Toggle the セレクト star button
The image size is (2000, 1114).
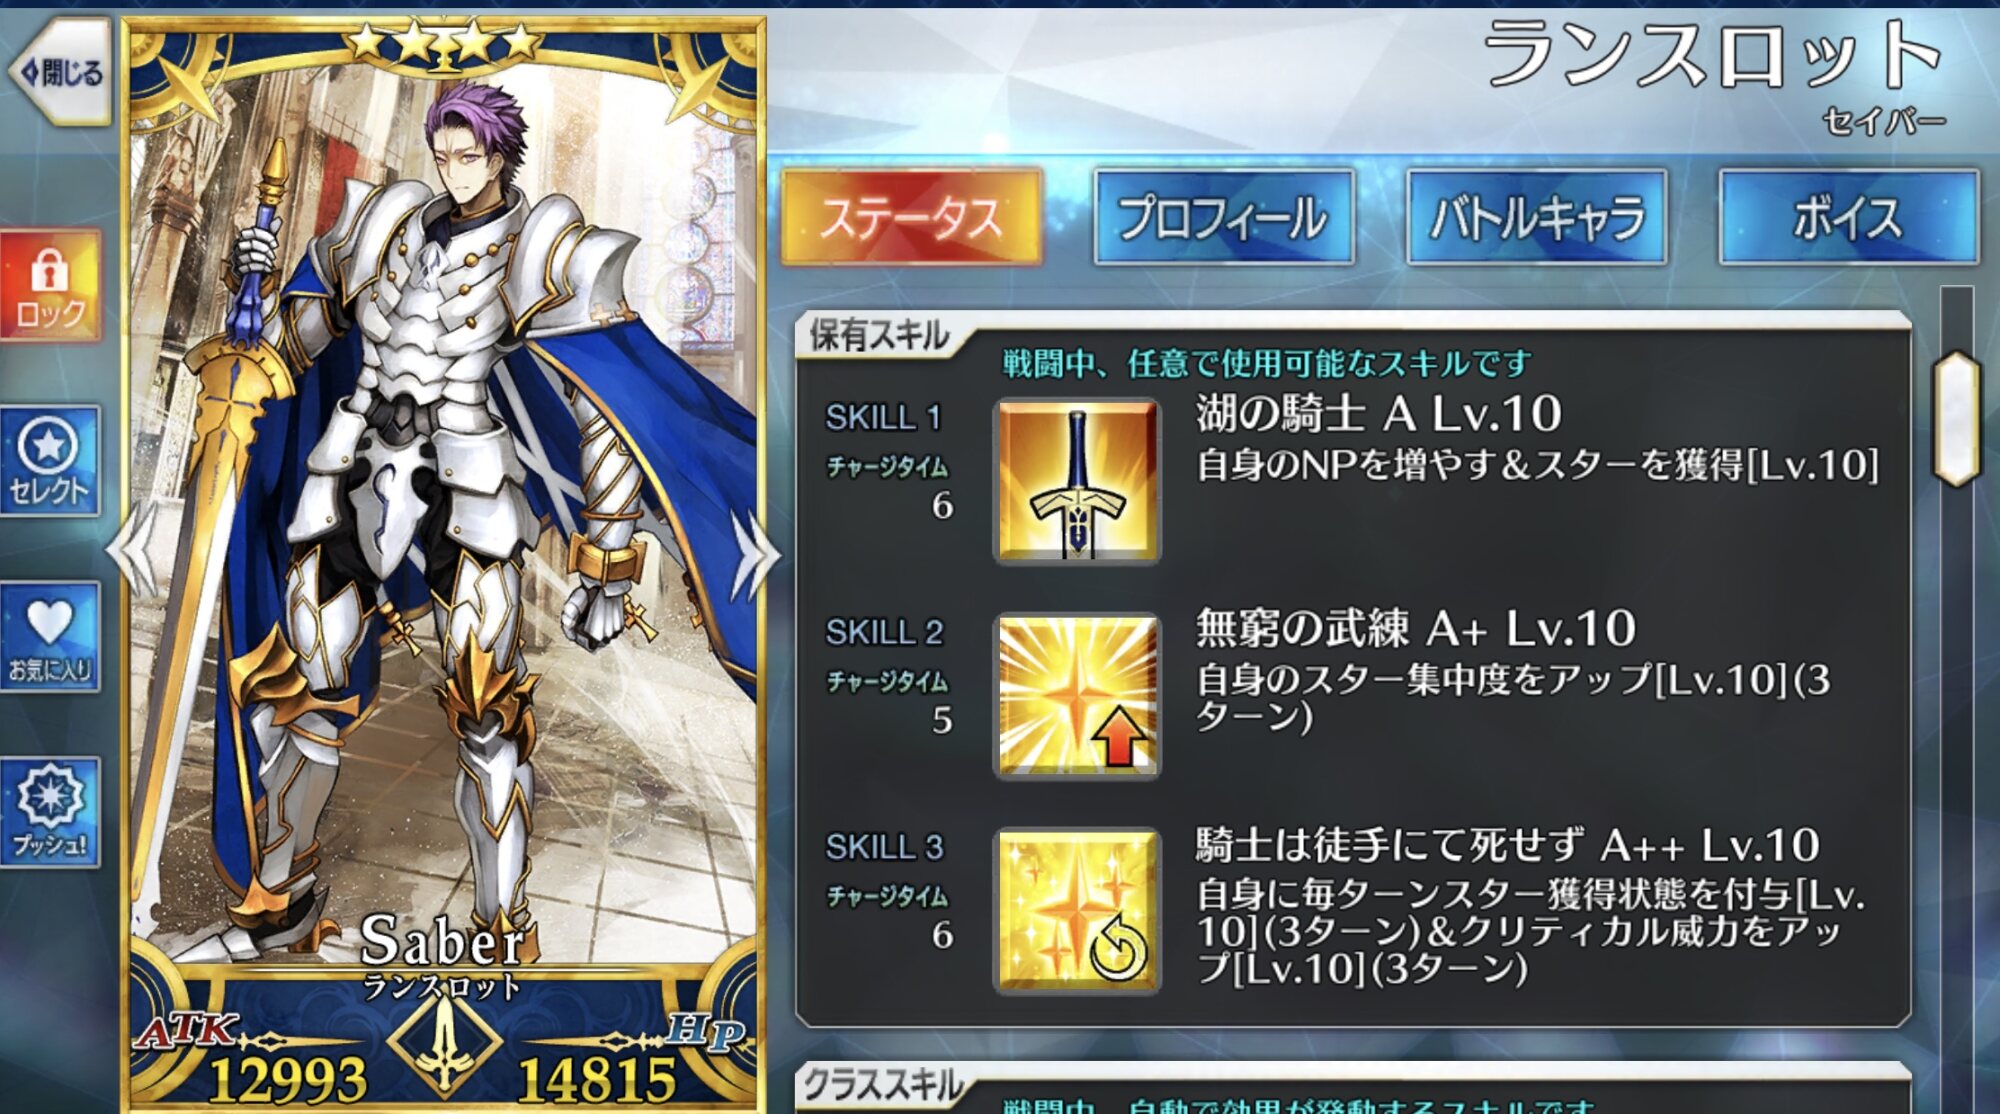[x=50, y=461]
